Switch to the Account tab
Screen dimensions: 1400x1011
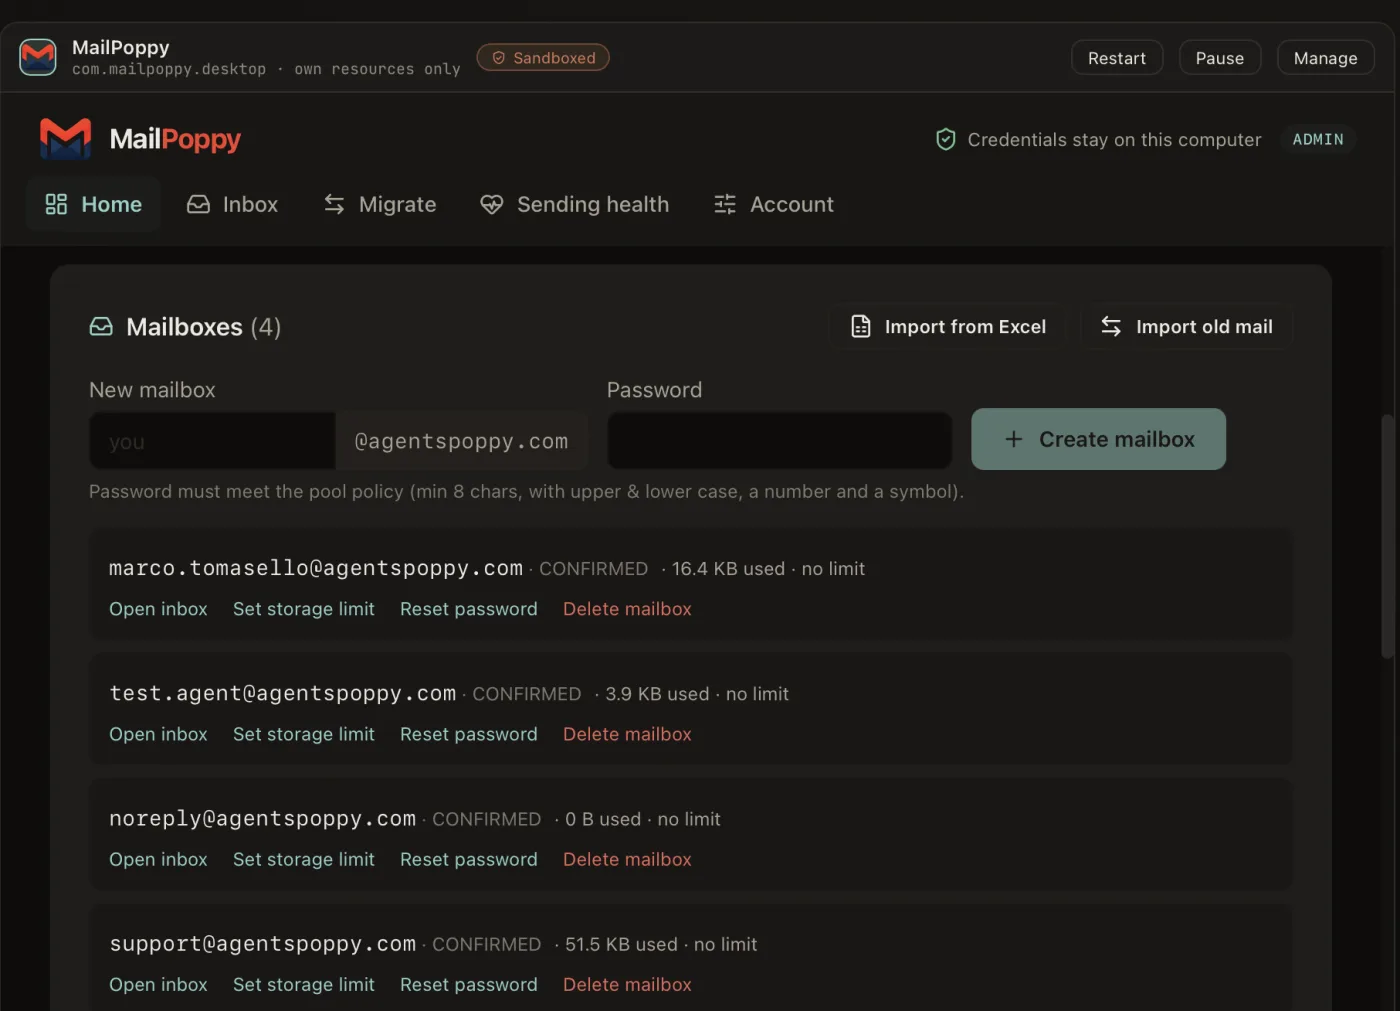click(x=774, y=204)
